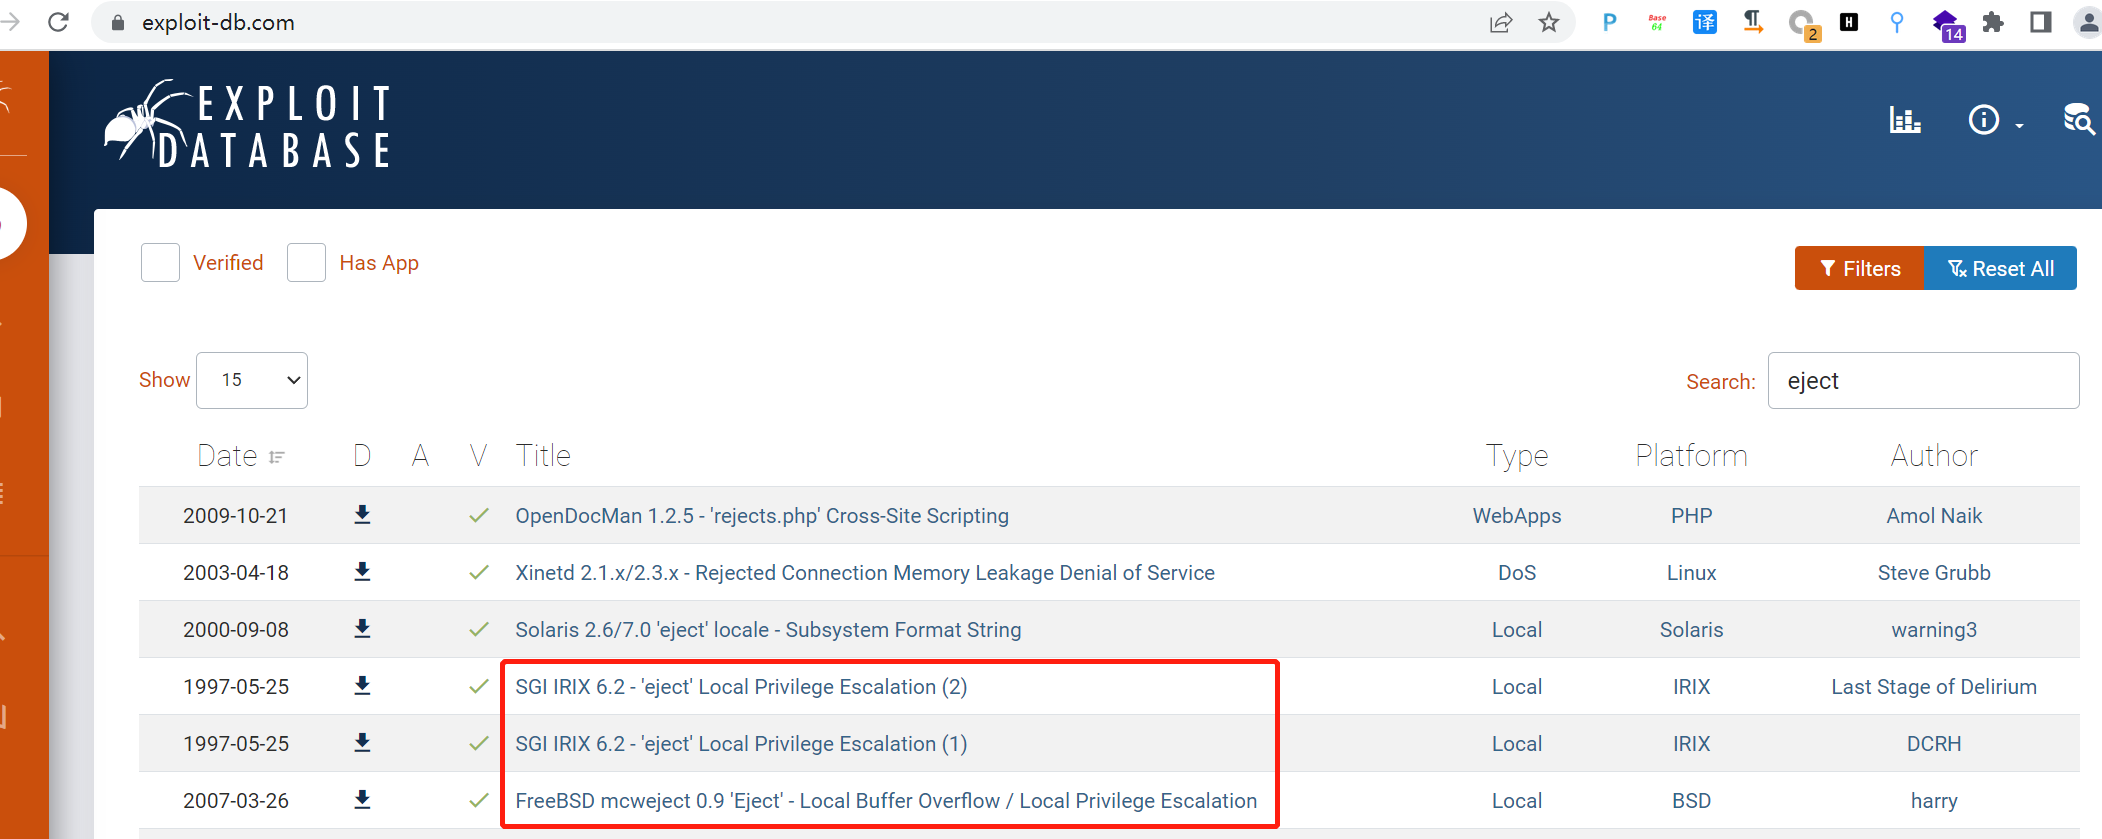This screenshot has height=839, width=2102.
Task: Download SGI IRIX eject Escalation (1) exploit
Action: tap(362, 742)
